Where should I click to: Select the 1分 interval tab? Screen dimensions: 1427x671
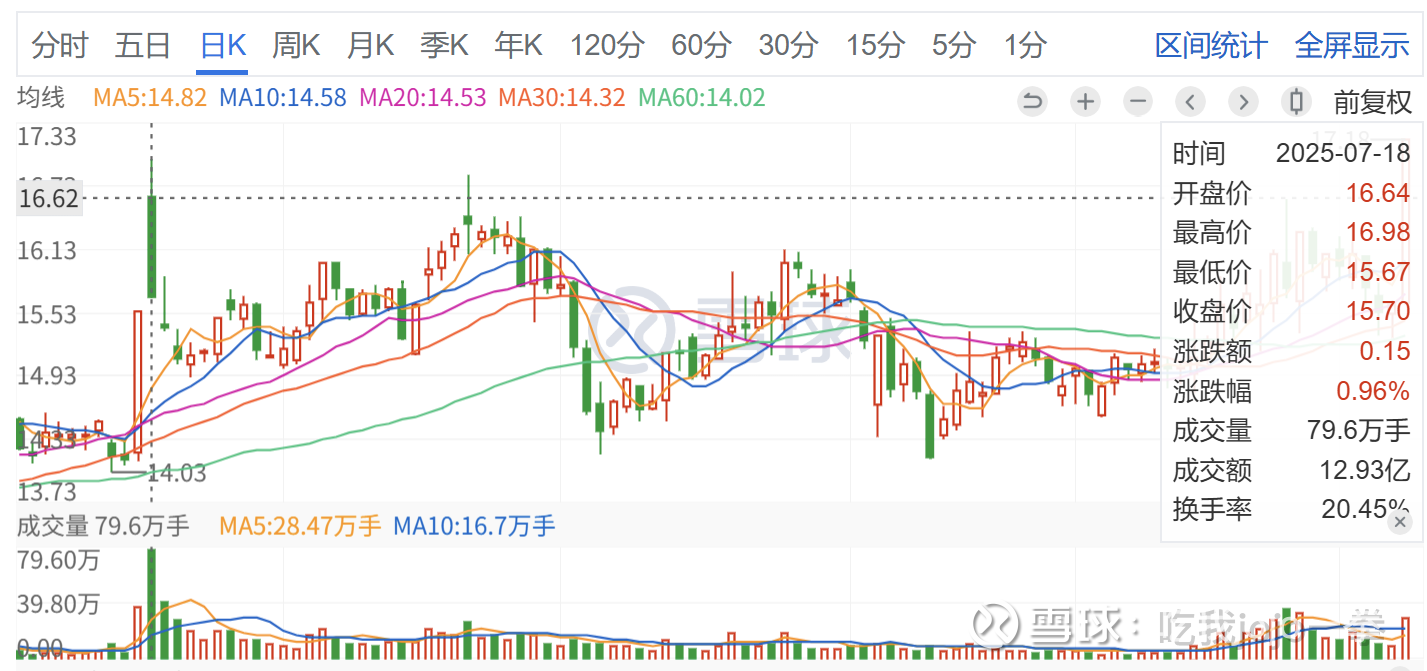pos(1025,45)
